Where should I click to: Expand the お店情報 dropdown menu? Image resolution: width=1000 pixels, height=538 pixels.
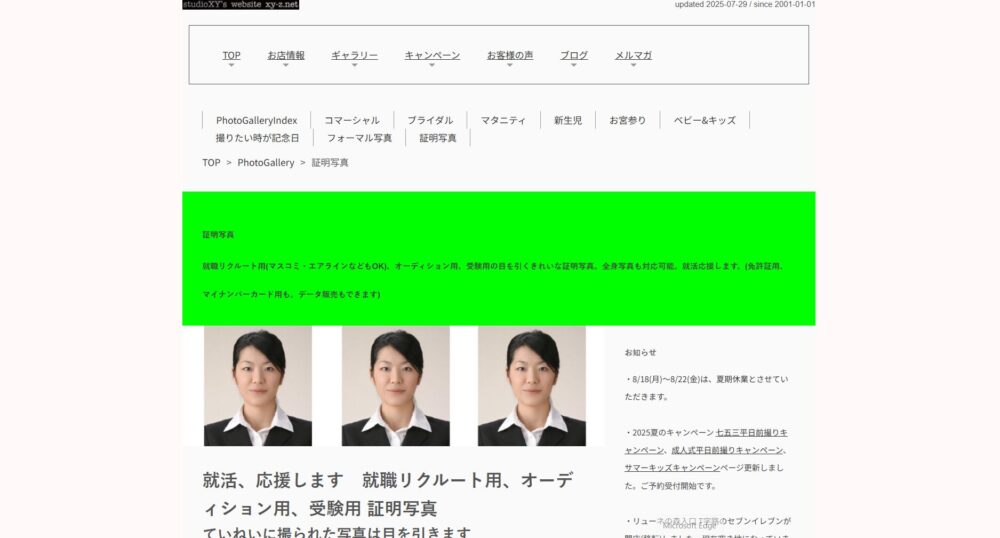pos(286,56)
